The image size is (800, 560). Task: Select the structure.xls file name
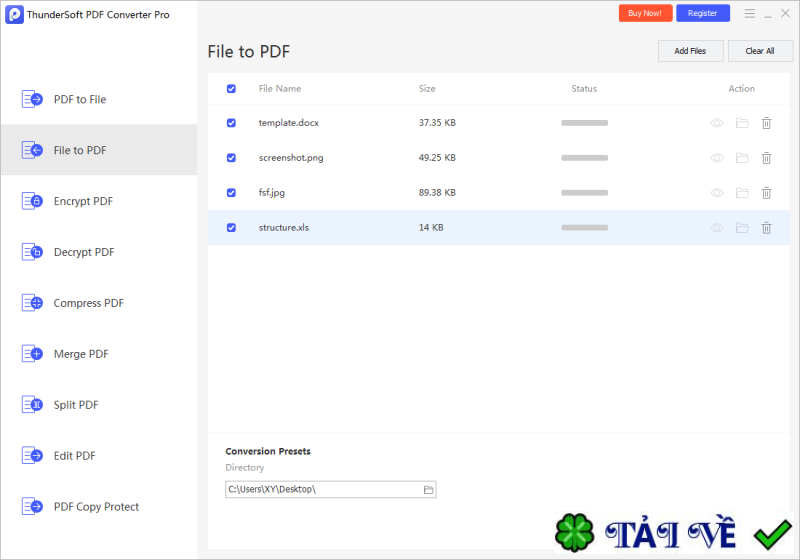[x=284, y=227]
